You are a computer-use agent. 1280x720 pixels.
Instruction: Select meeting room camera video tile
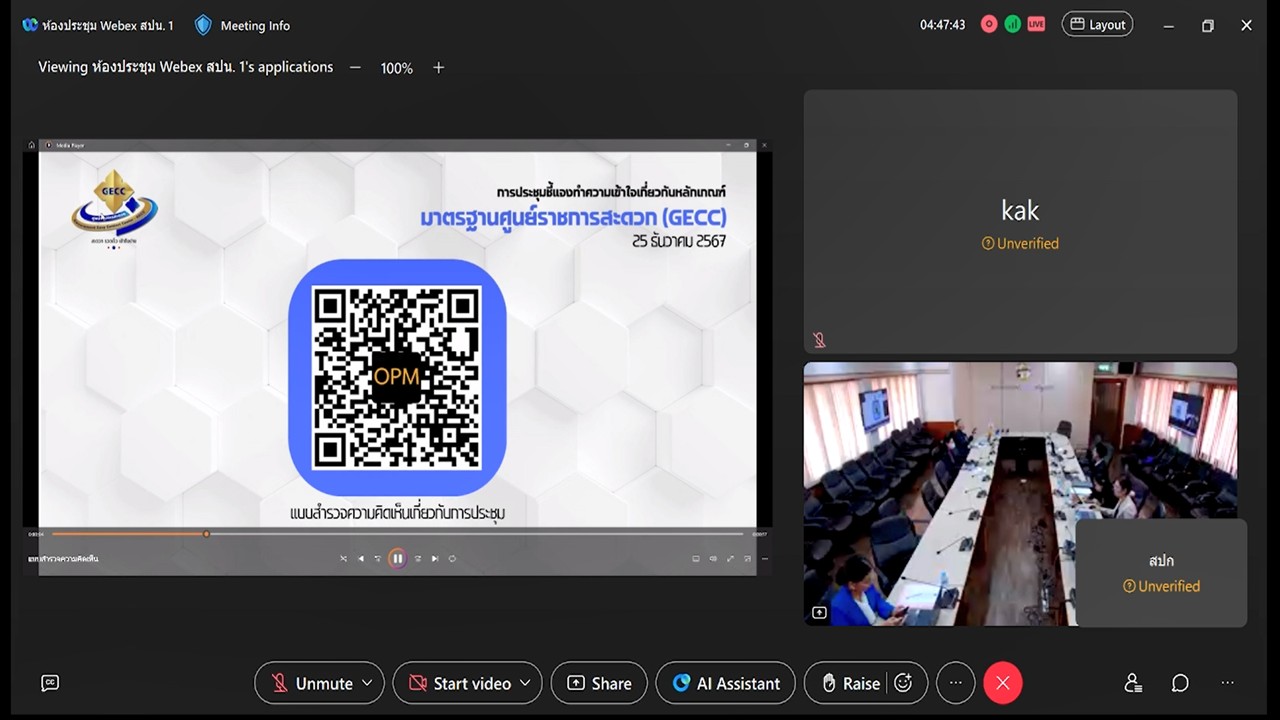click(1020, 494)
